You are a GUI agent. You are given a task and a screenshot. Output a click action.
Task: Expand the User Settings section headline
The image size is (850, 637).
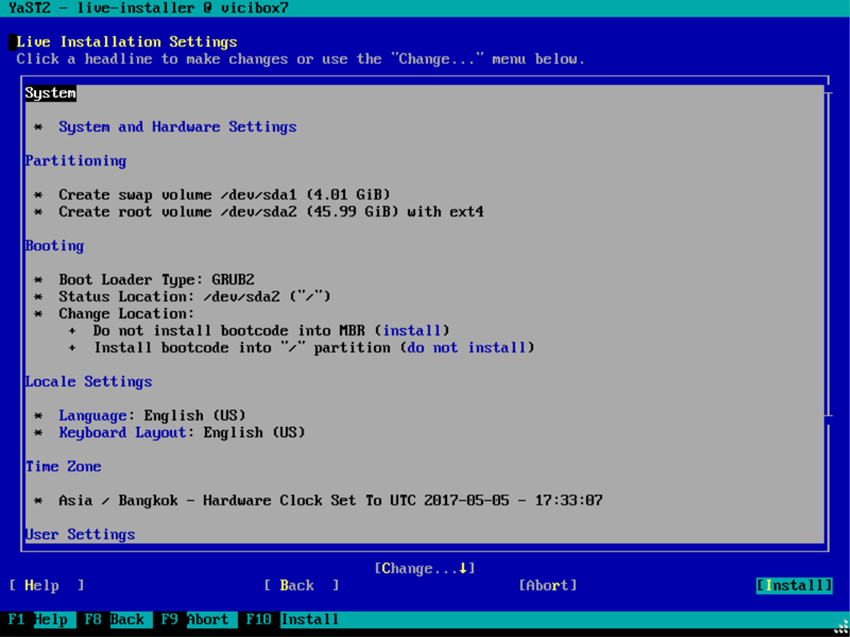pos(80,534)
